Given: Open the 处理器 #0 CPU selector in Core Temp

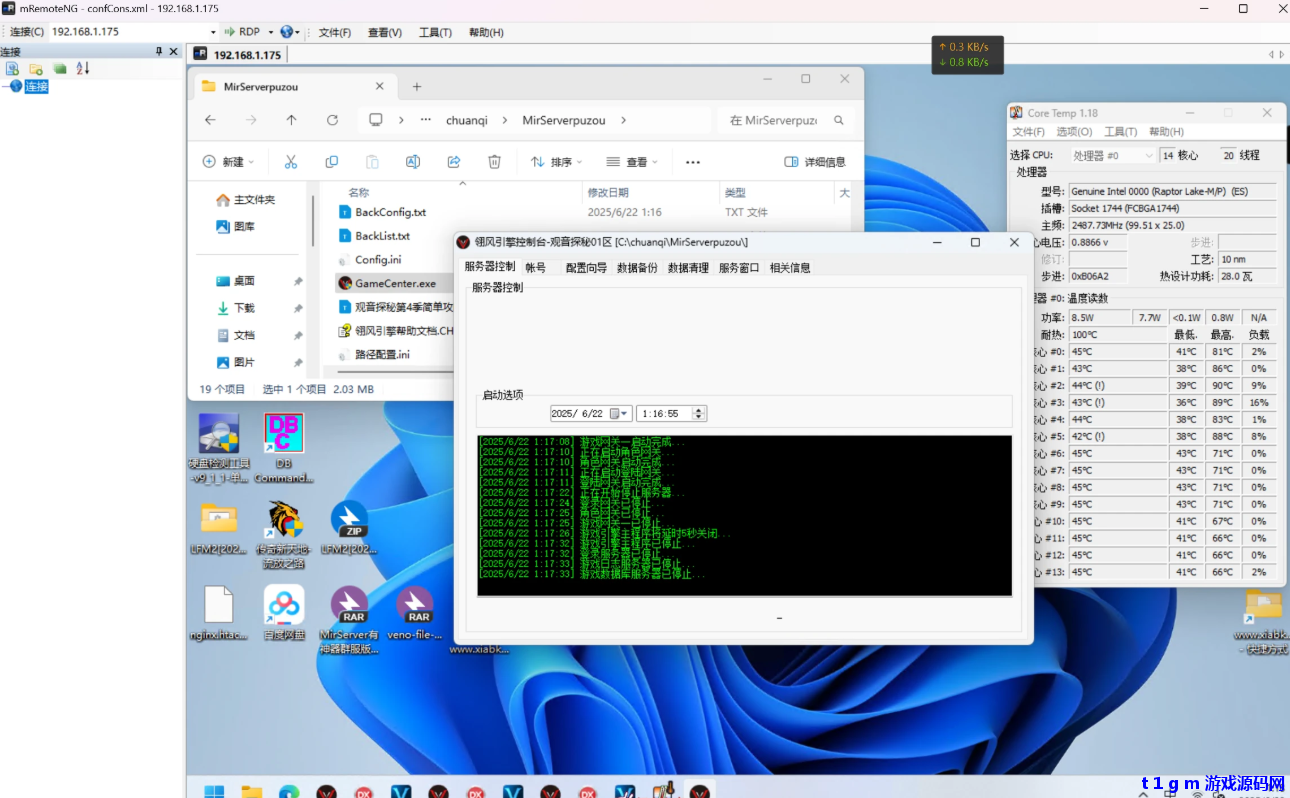Looking at the screenshot, I should click(1113, 154).
